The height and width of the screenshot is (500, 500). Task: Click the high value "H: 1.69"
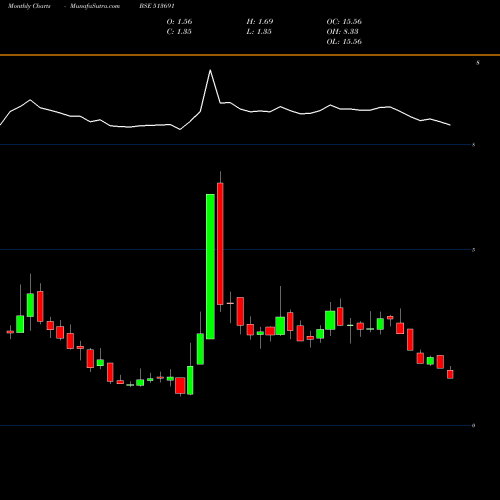click(x=260, y=21)
